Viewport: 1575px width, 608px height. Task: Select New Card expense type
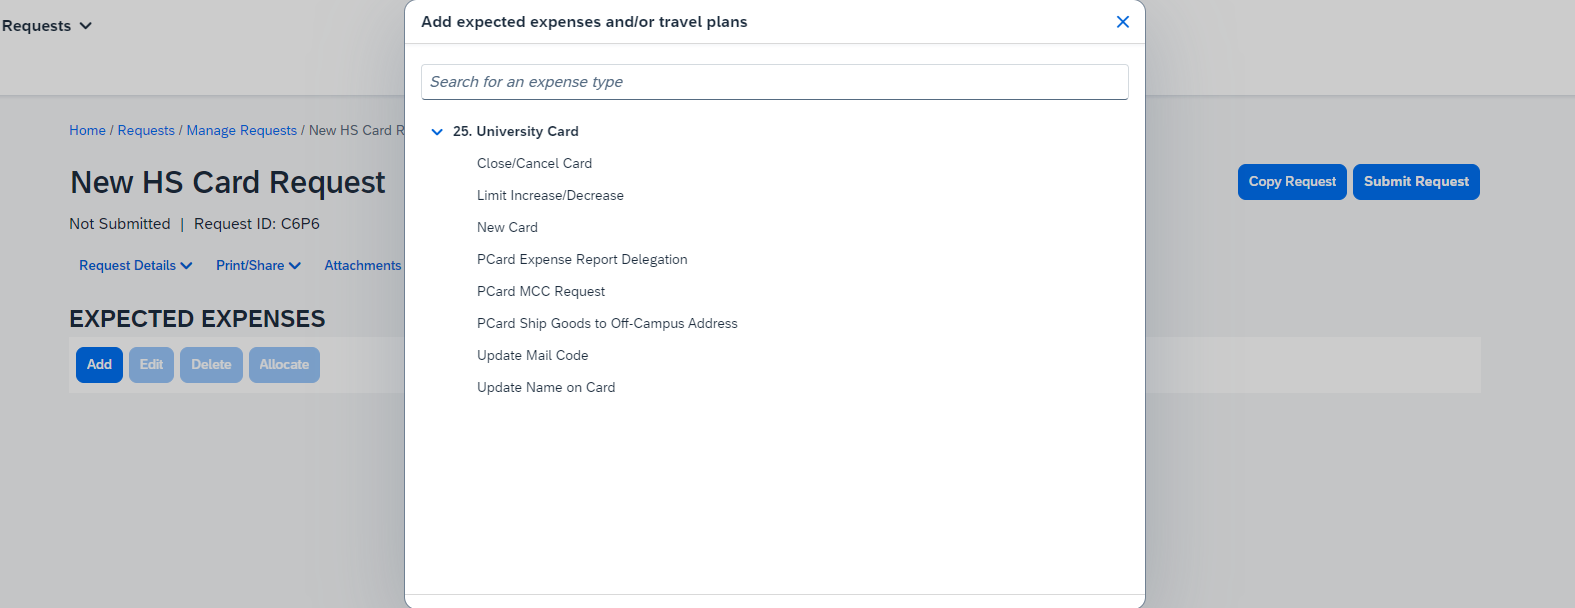(x=507, y=228)
